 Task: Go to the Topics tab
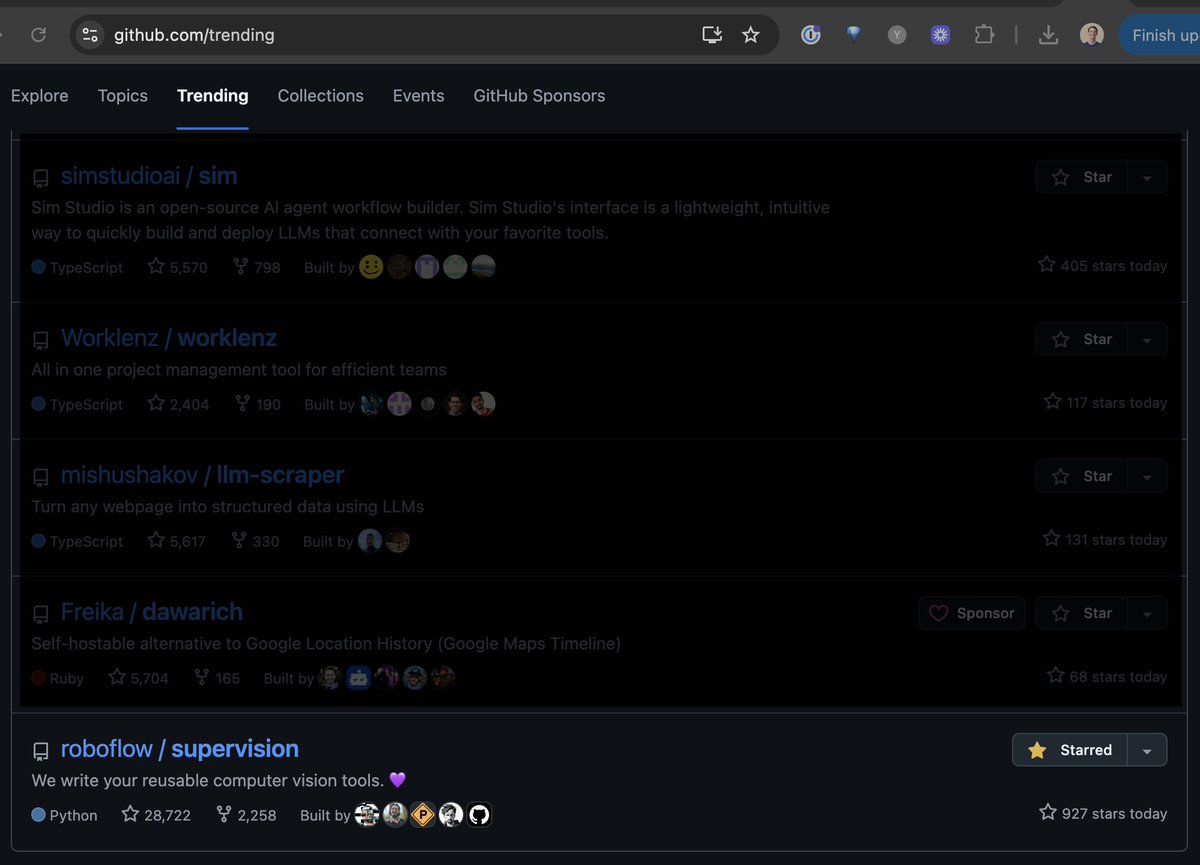click(x=123, y=96)
